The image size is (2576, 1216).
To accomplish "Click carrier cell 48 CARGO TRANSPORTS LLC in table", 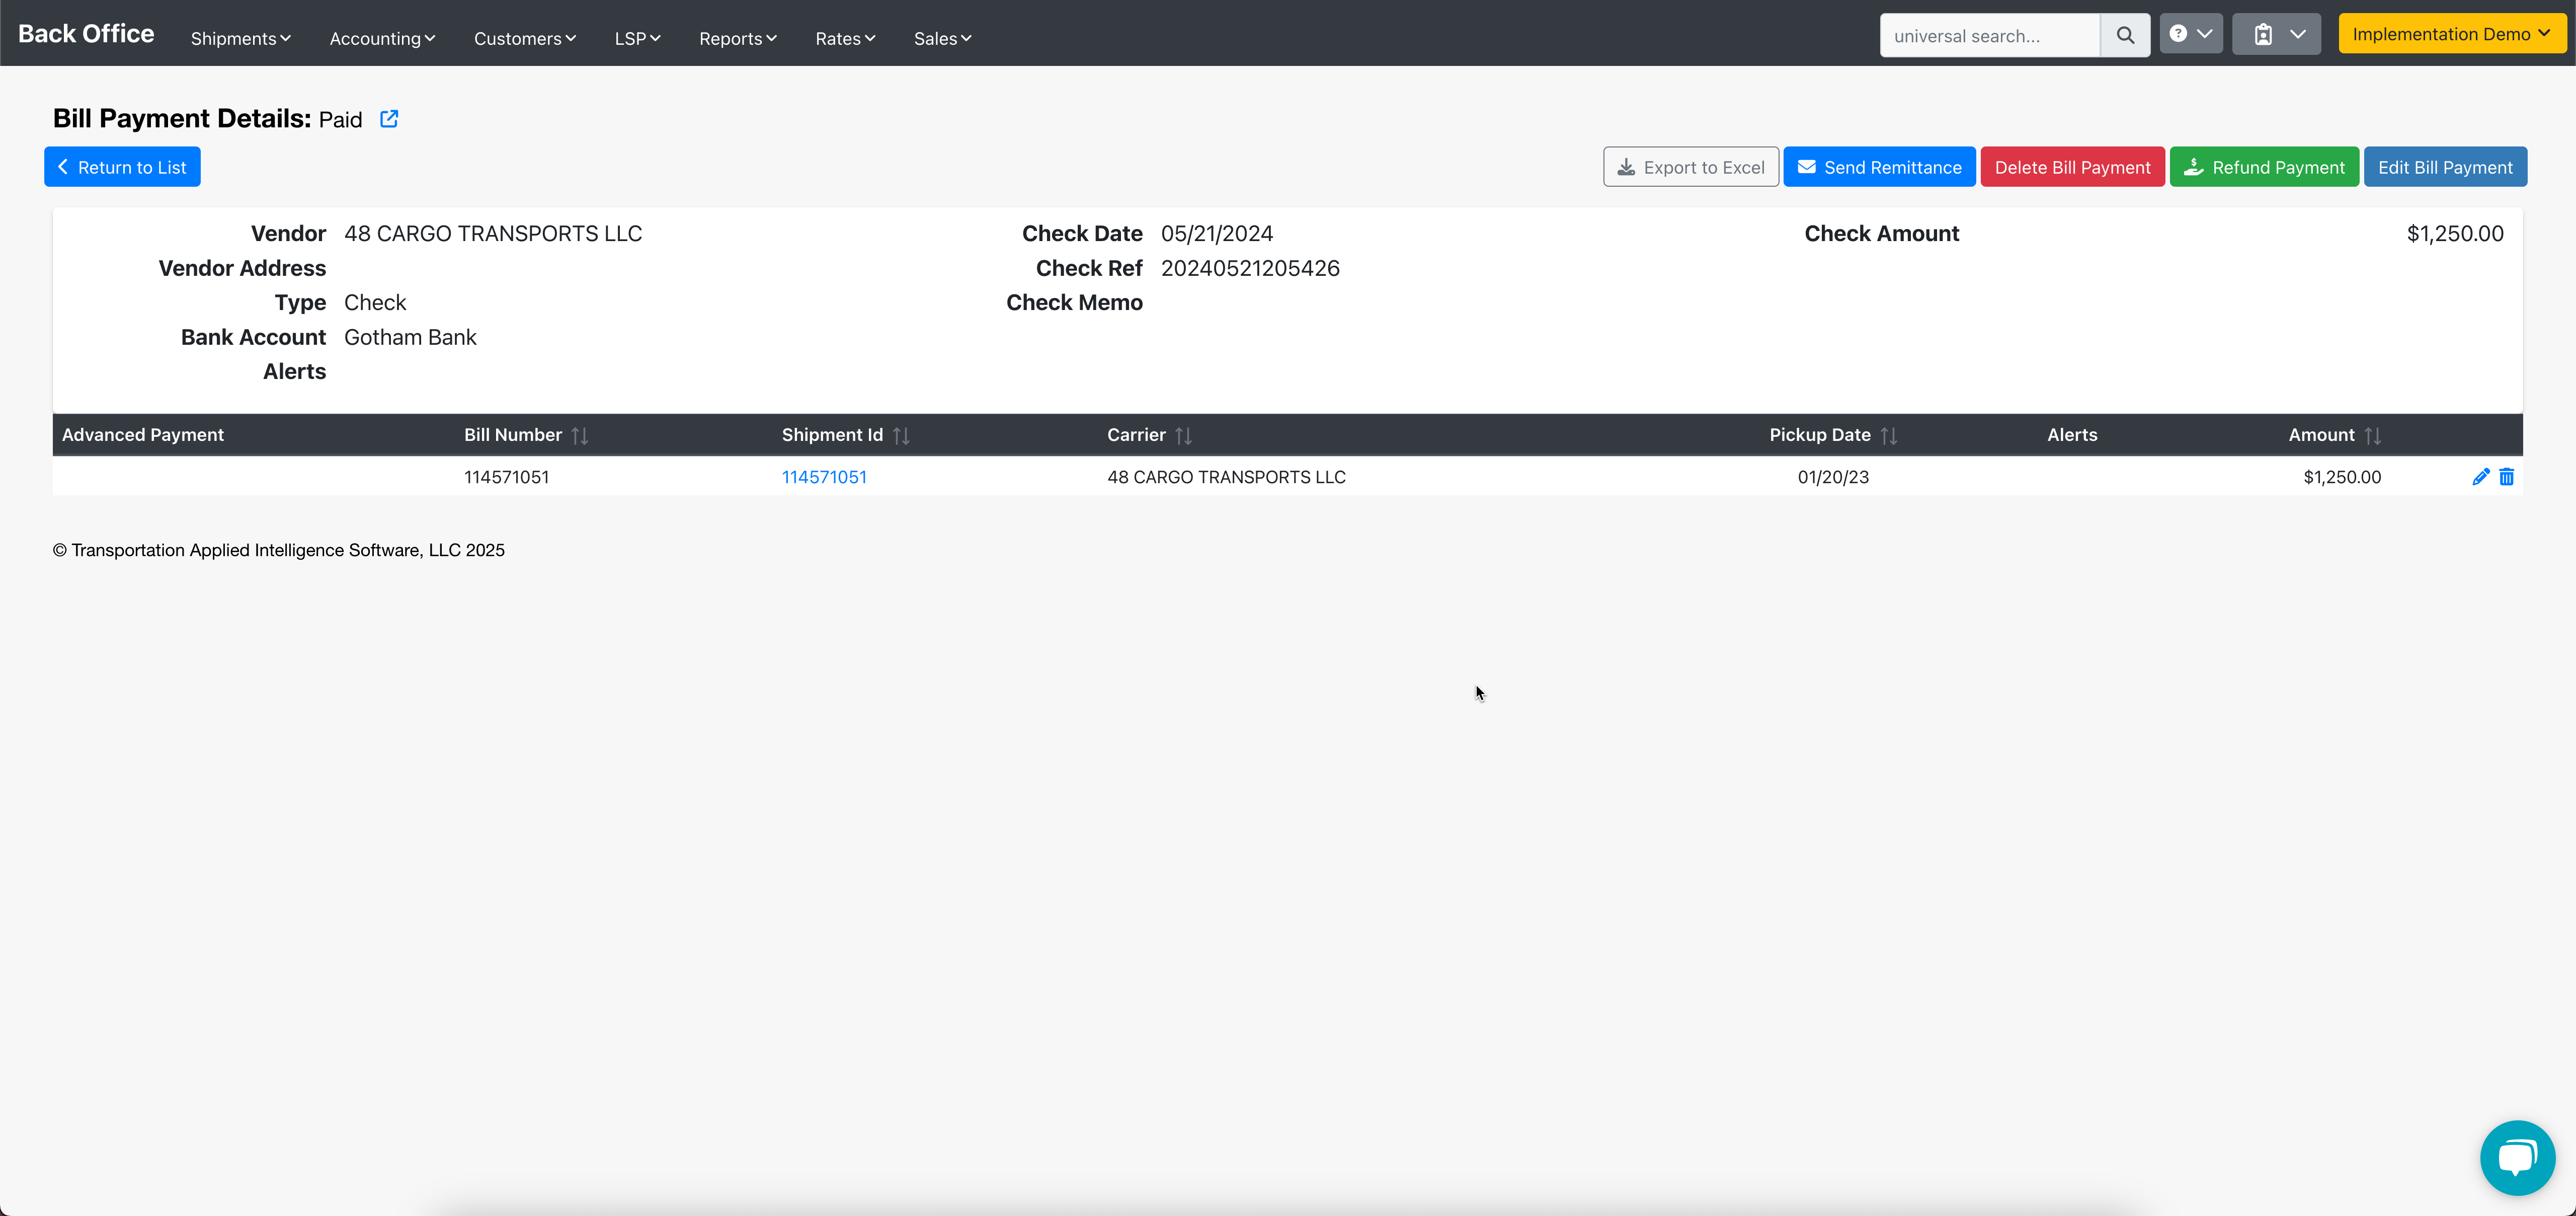I will [1226, 477].
